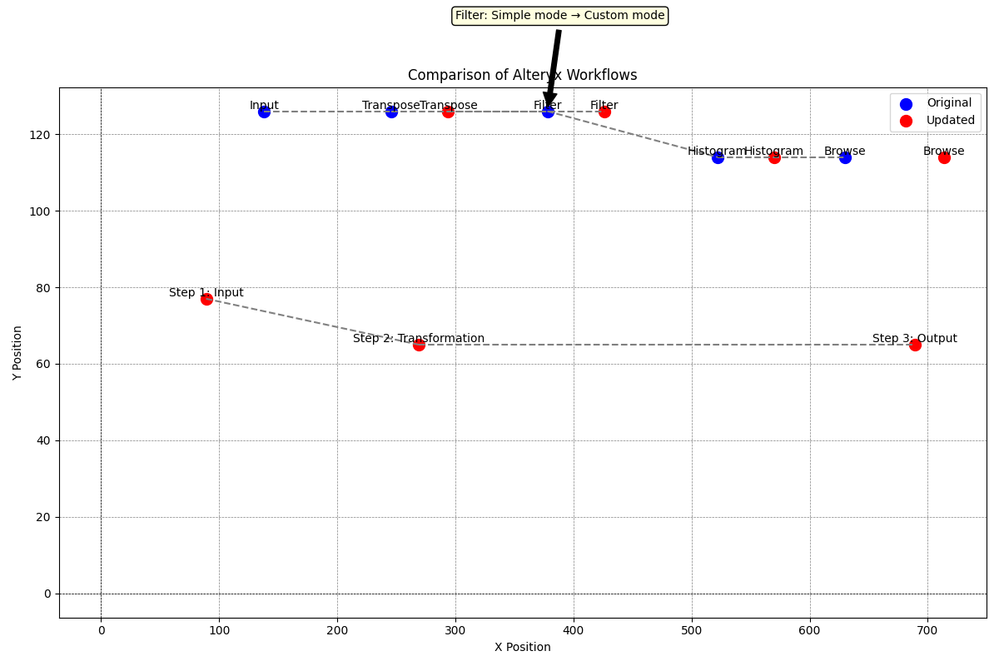The height and width of the screenshot is (666, 999).
Task: Click the blue Browse data point
Action: point(845,157)
